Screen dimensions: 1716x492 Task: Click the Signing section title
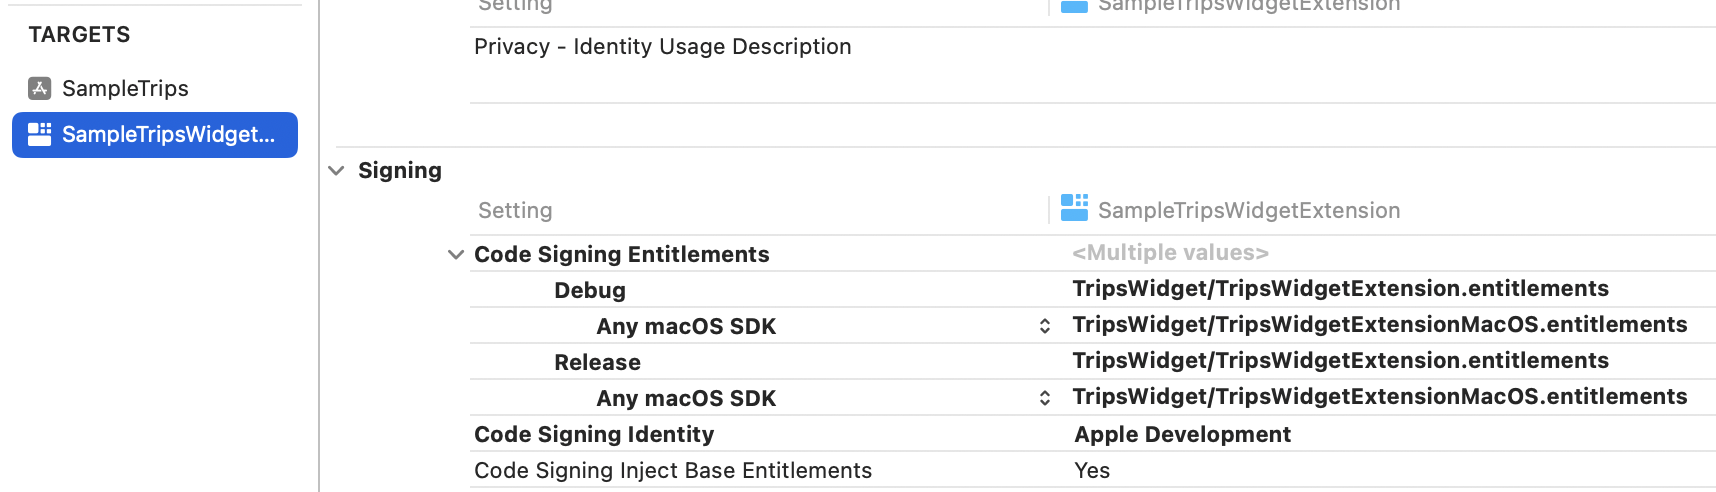pyautogui.click(x=400, y=171)
